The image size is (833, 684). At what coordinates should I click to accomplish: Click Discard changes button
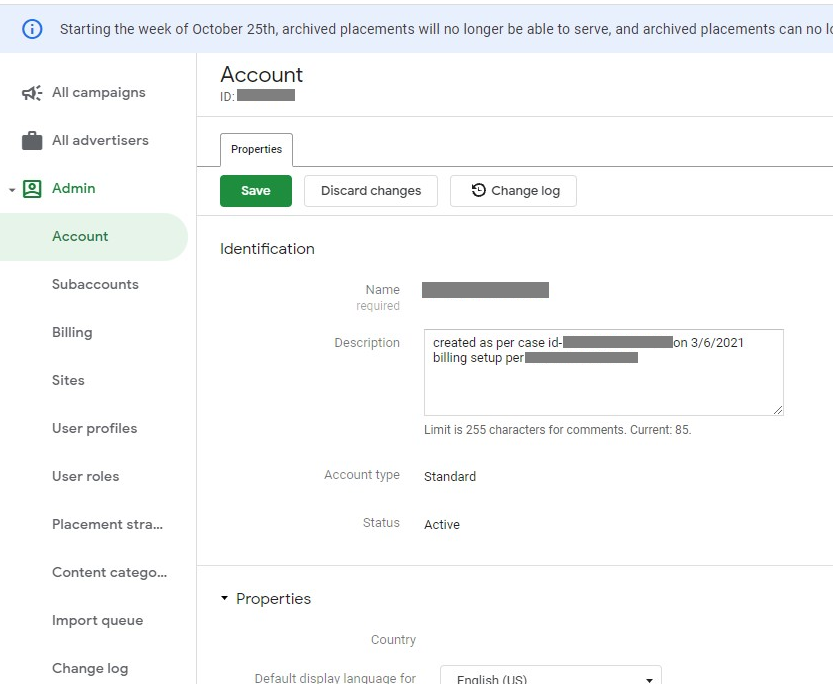(x=371, y=191)
